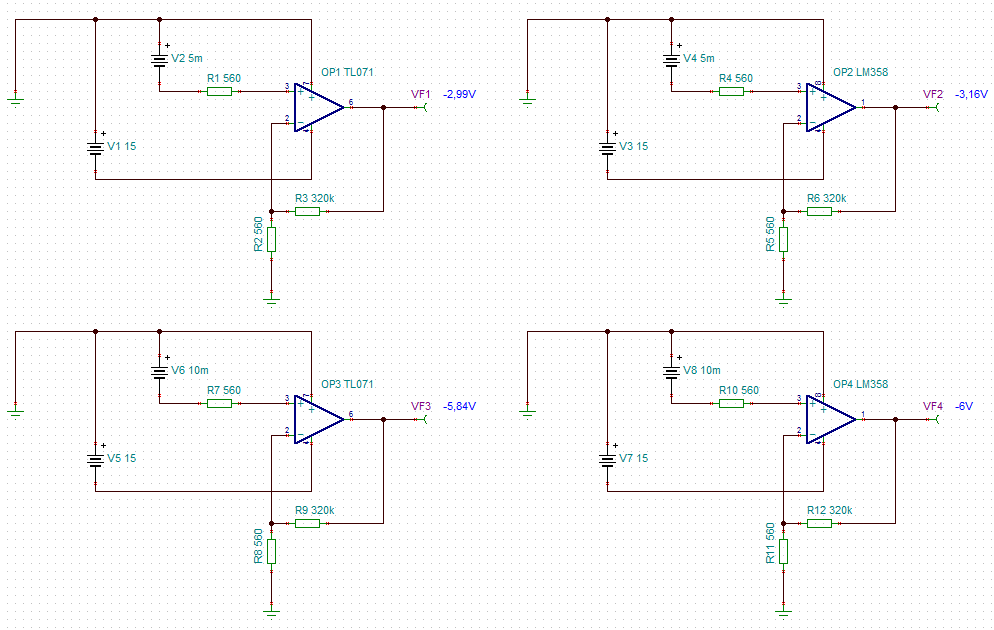Viewport: 994px width, 630px height.
Task: Click the V3 15 battery symbol
Action: [x=608, y=148]
